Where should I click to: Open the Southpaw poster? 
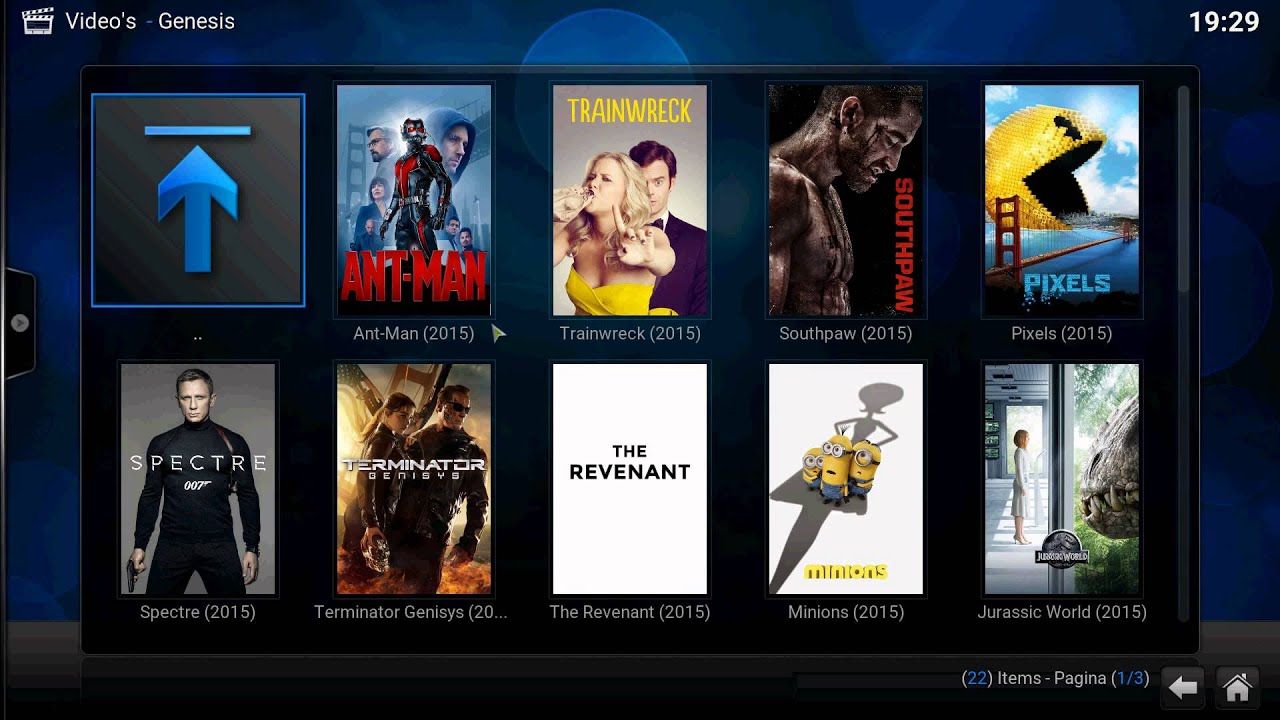coord(846,200)
